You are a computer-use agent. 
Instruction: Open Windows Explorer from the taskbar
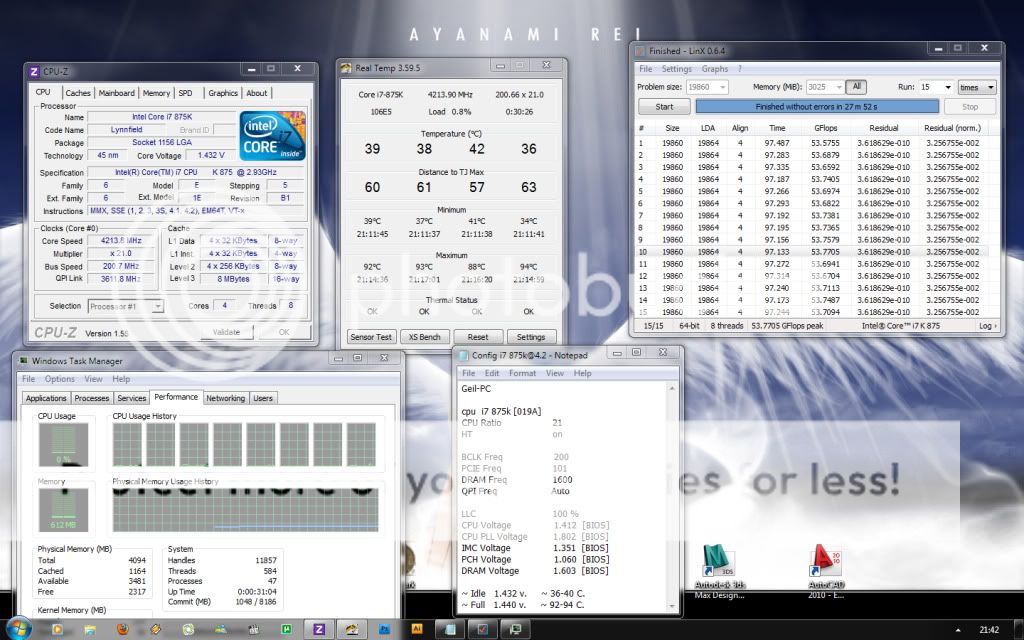tap(89, 630)
